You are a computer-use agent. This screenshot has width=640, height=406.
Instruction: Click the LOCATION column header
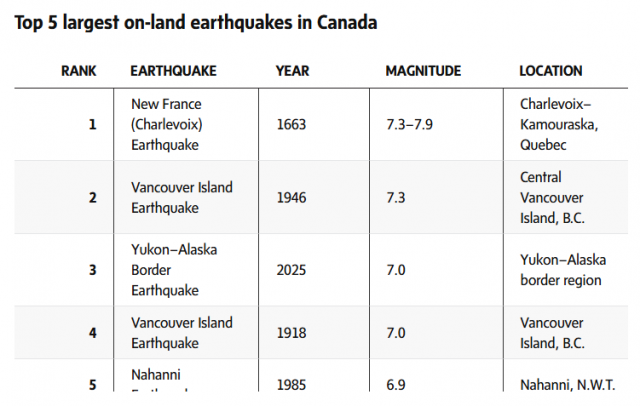(551, 71)
